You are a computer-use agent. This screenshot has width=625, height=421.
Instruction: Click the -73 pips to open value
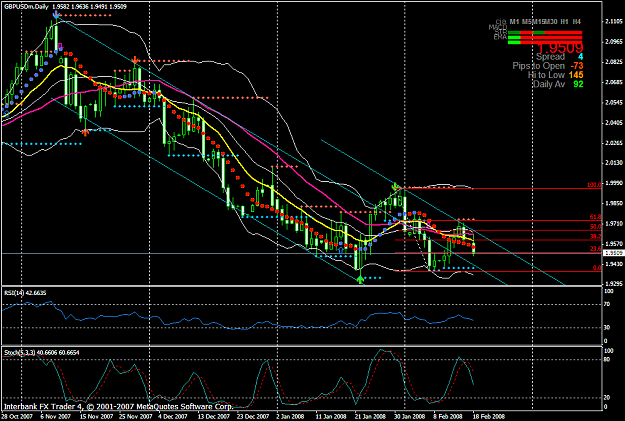point(576,66)
